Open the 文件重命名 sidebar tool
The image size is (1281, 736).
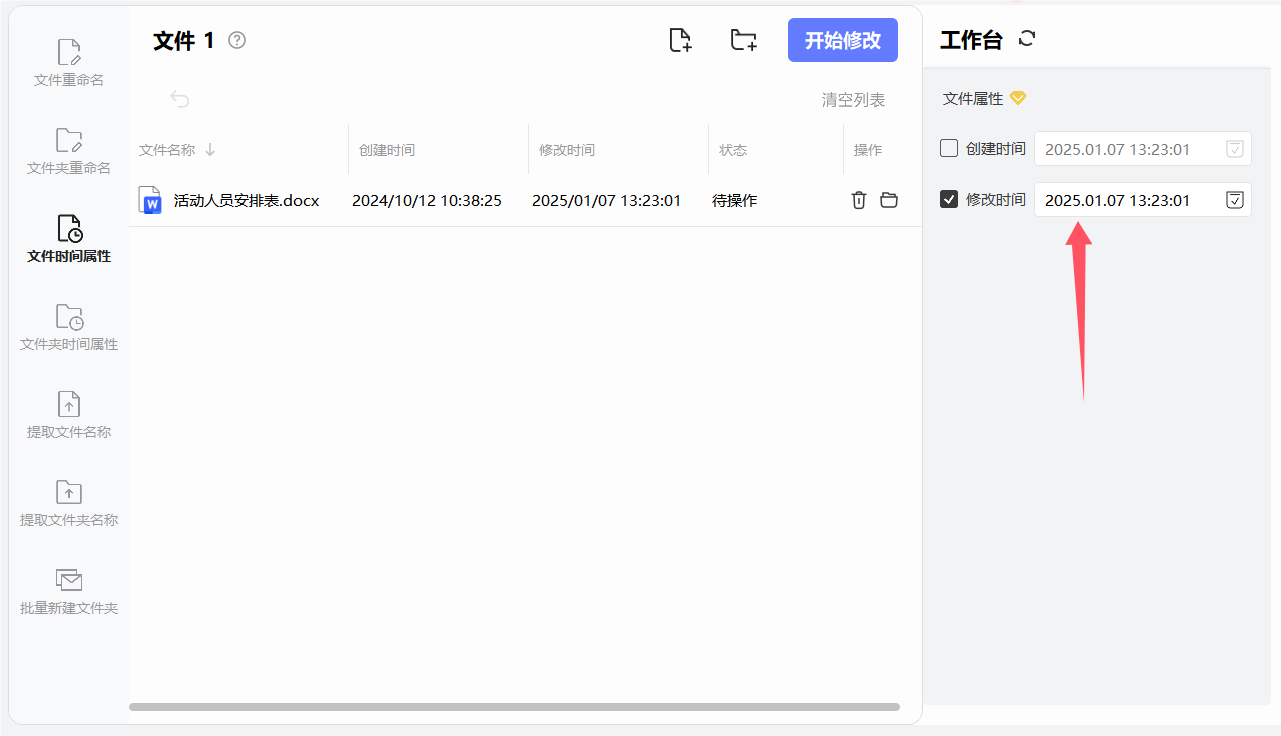[69, 63]
